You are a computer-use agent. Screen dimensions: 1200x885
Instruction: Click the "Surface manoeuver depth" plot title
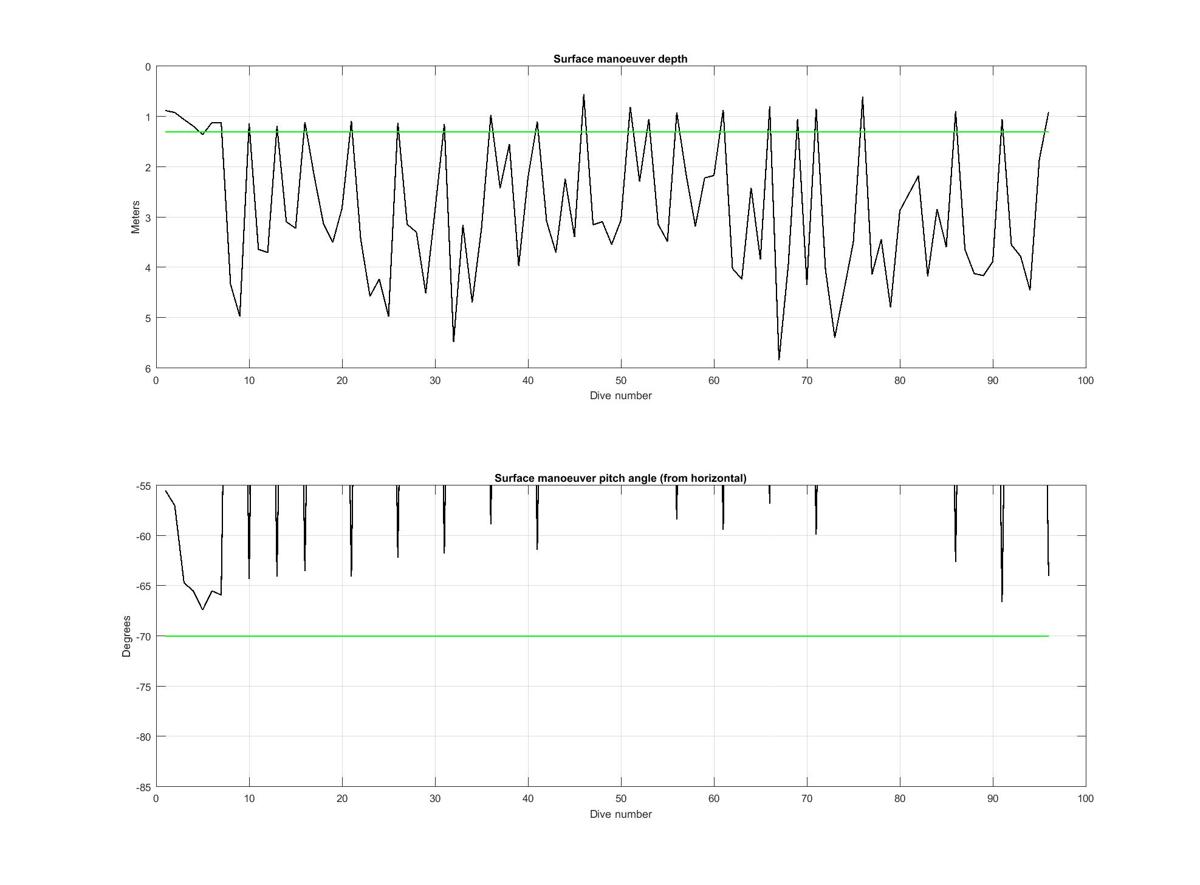(620, 59)
